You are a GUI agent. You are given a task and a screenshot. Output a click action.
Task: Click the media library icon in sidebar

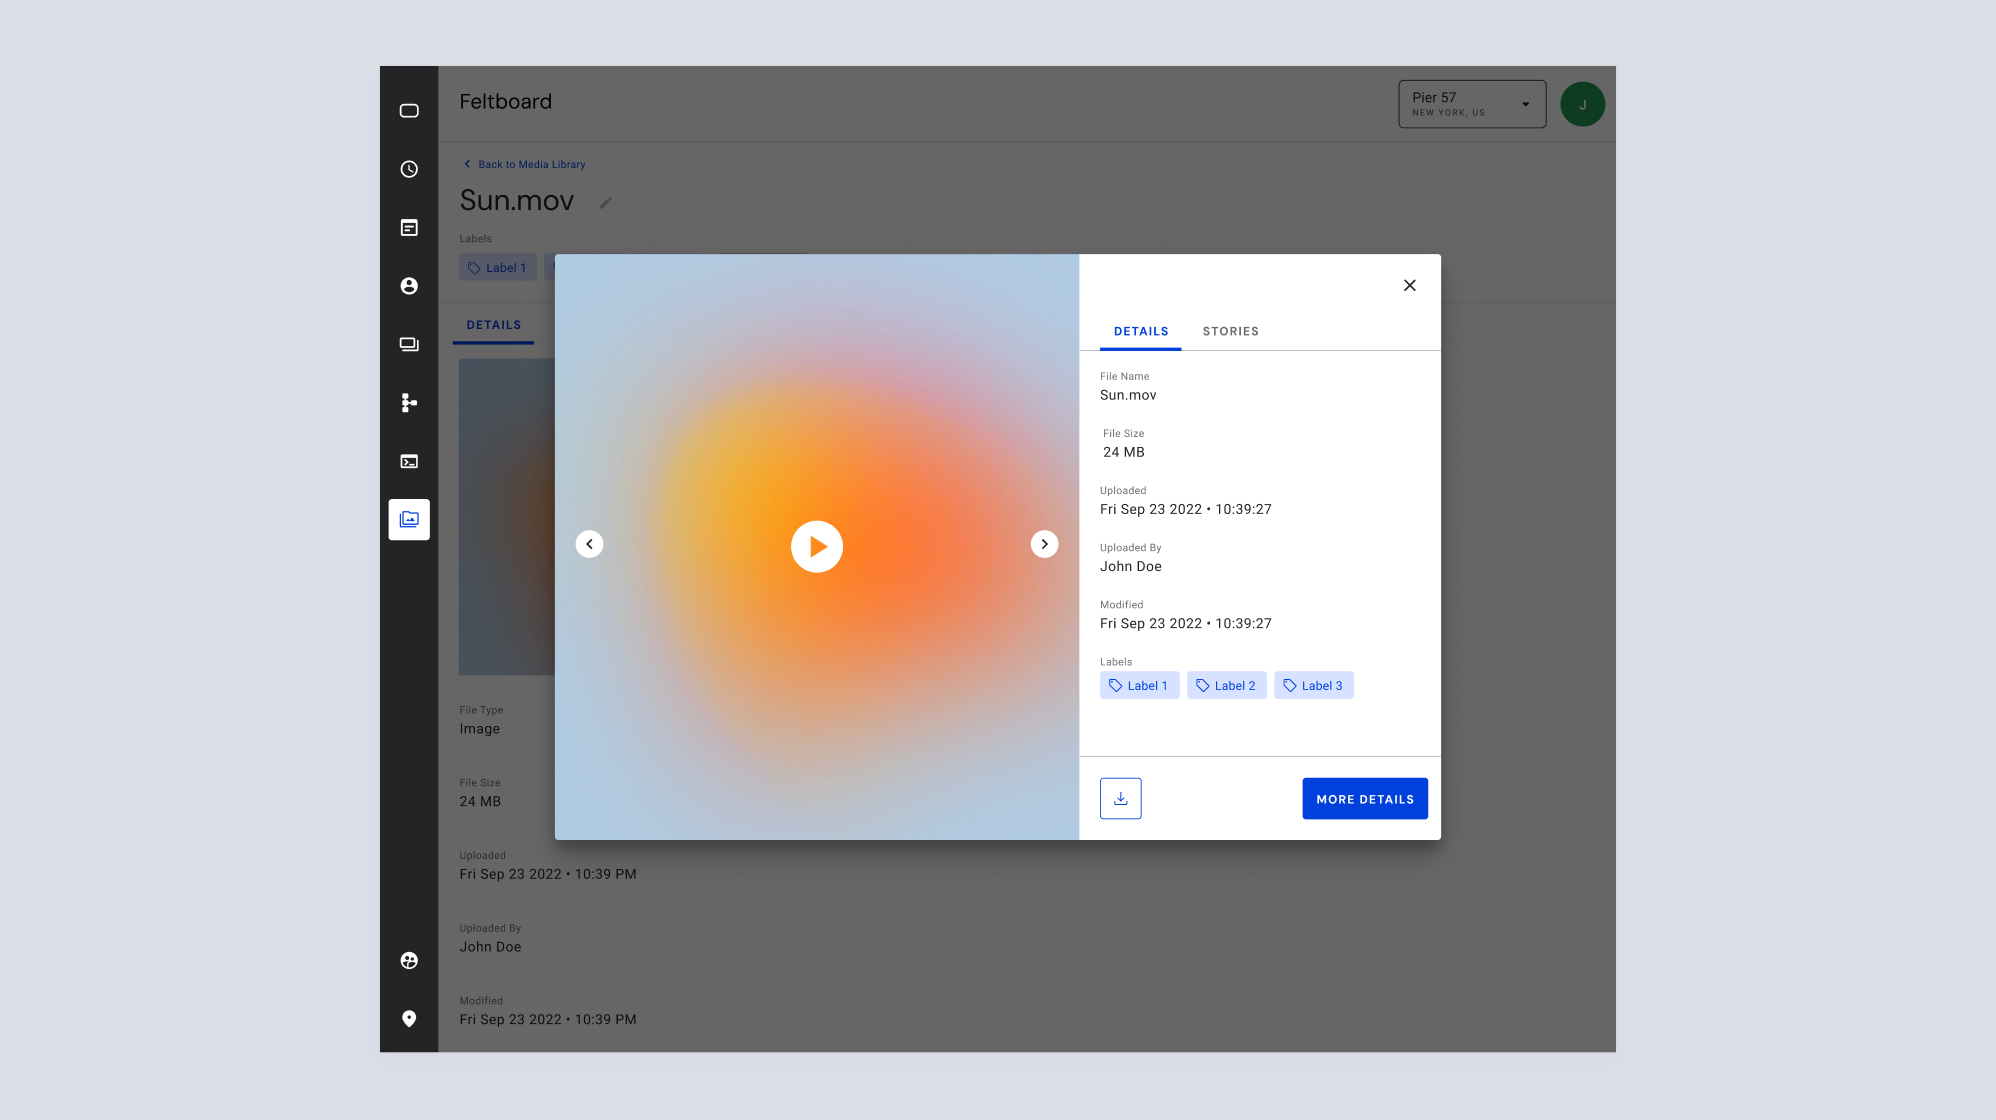pyautogui.click(x=409, y=519)
